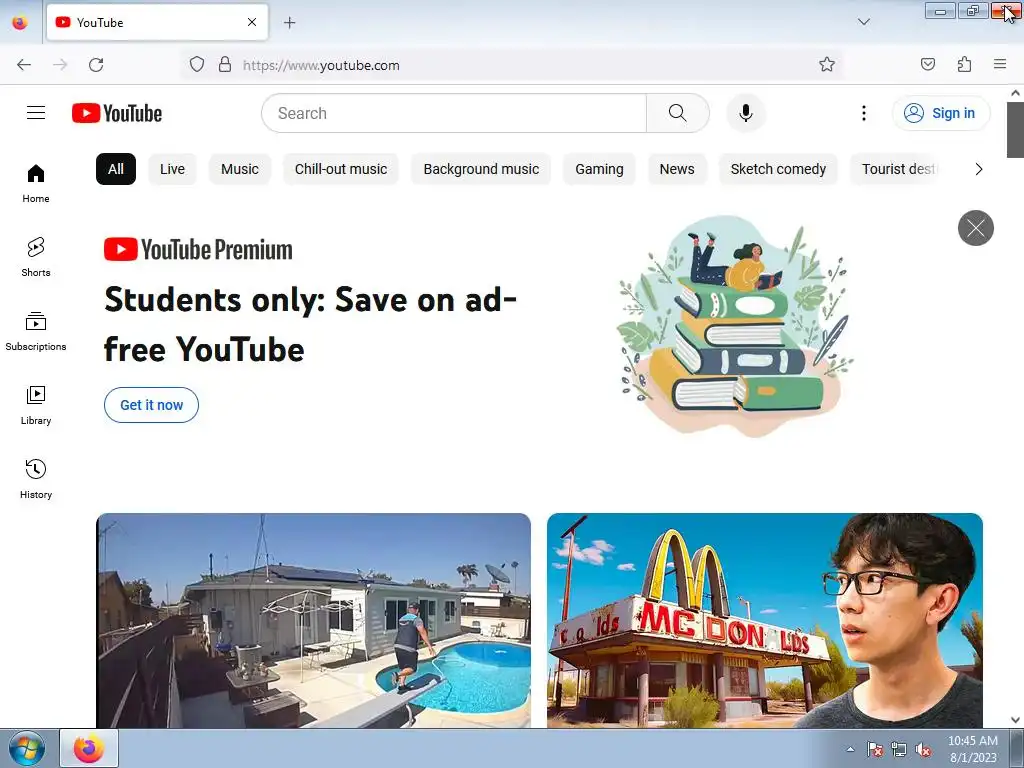Select the Music category chip
Screen dimensions: 1024x768
coord(240,169)
